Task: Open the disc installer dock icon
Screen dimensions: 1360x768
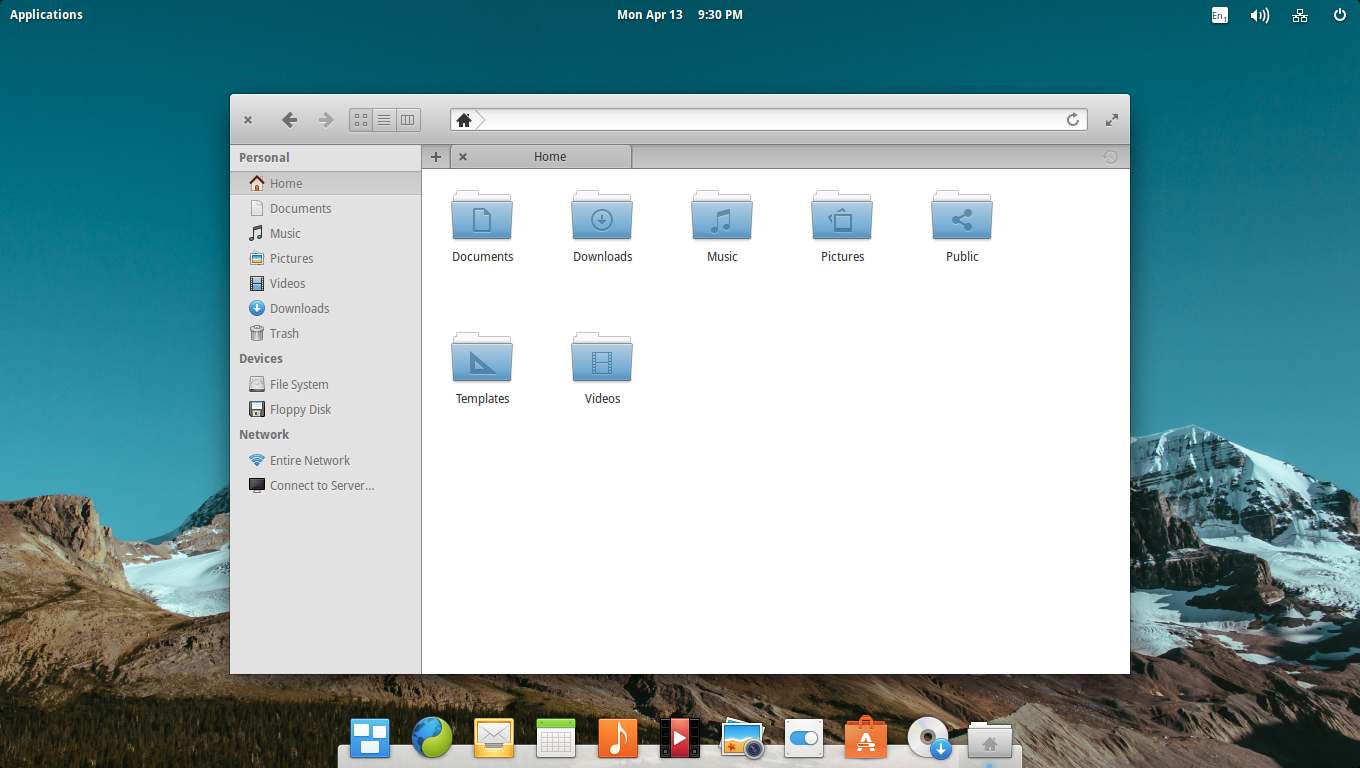Action: [x=929, y=739]
